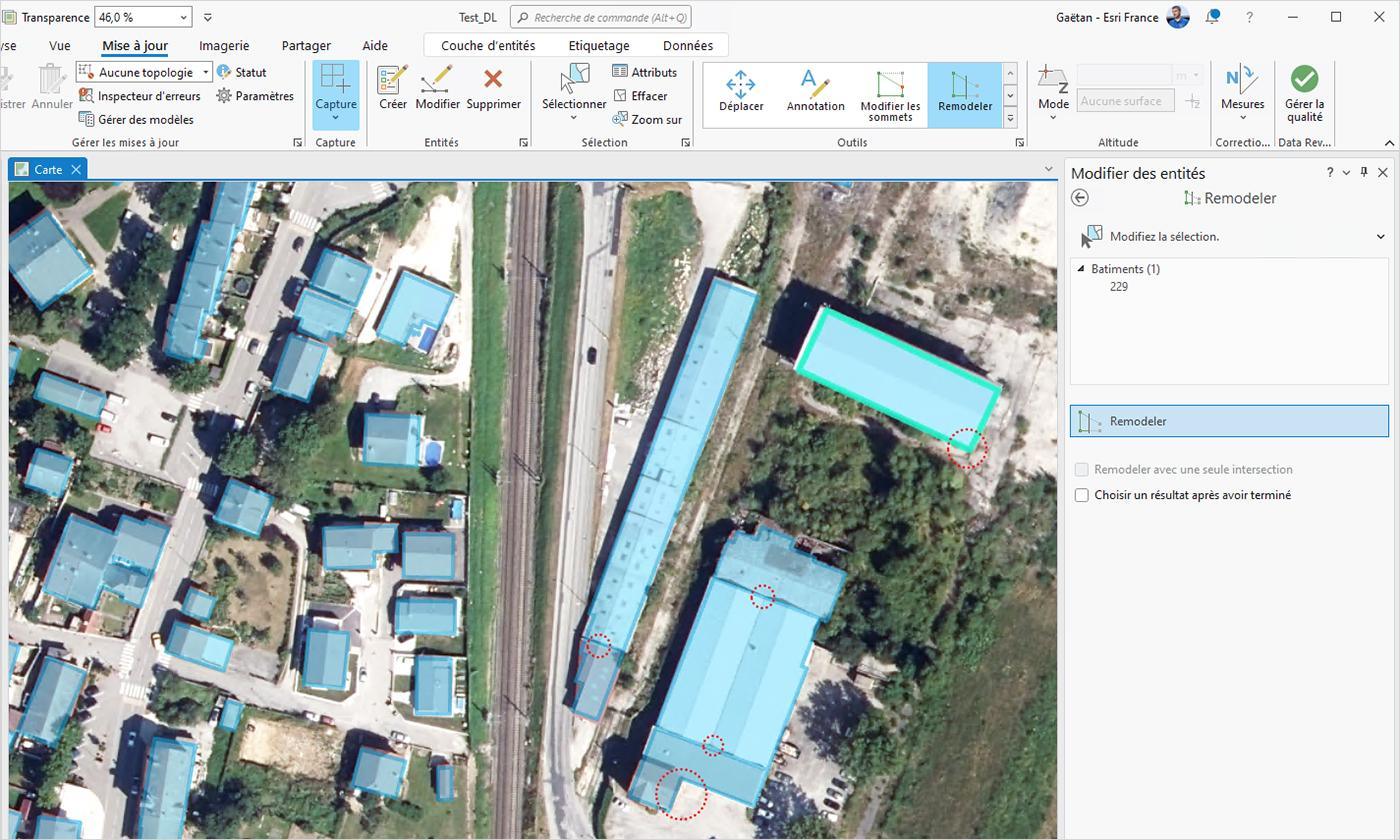The image size is (1400, 840).
Task: Open the Vue ribbon tab
Action: [60, 45]
